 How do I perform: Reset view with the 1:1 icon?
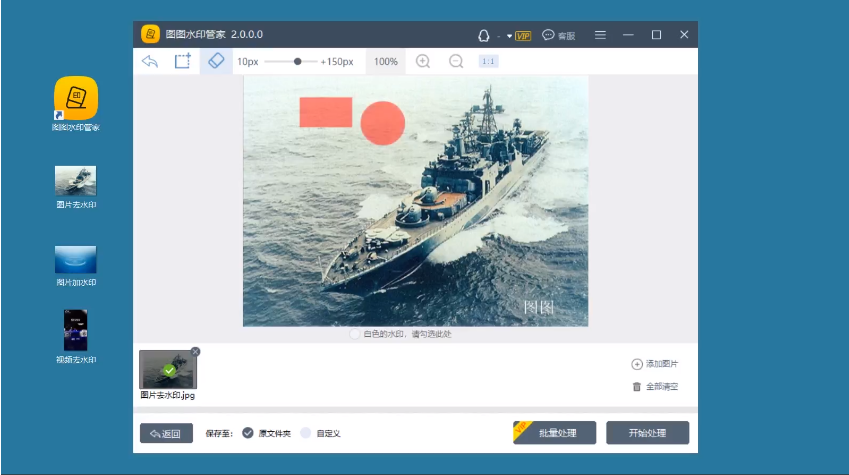(488, 61)
